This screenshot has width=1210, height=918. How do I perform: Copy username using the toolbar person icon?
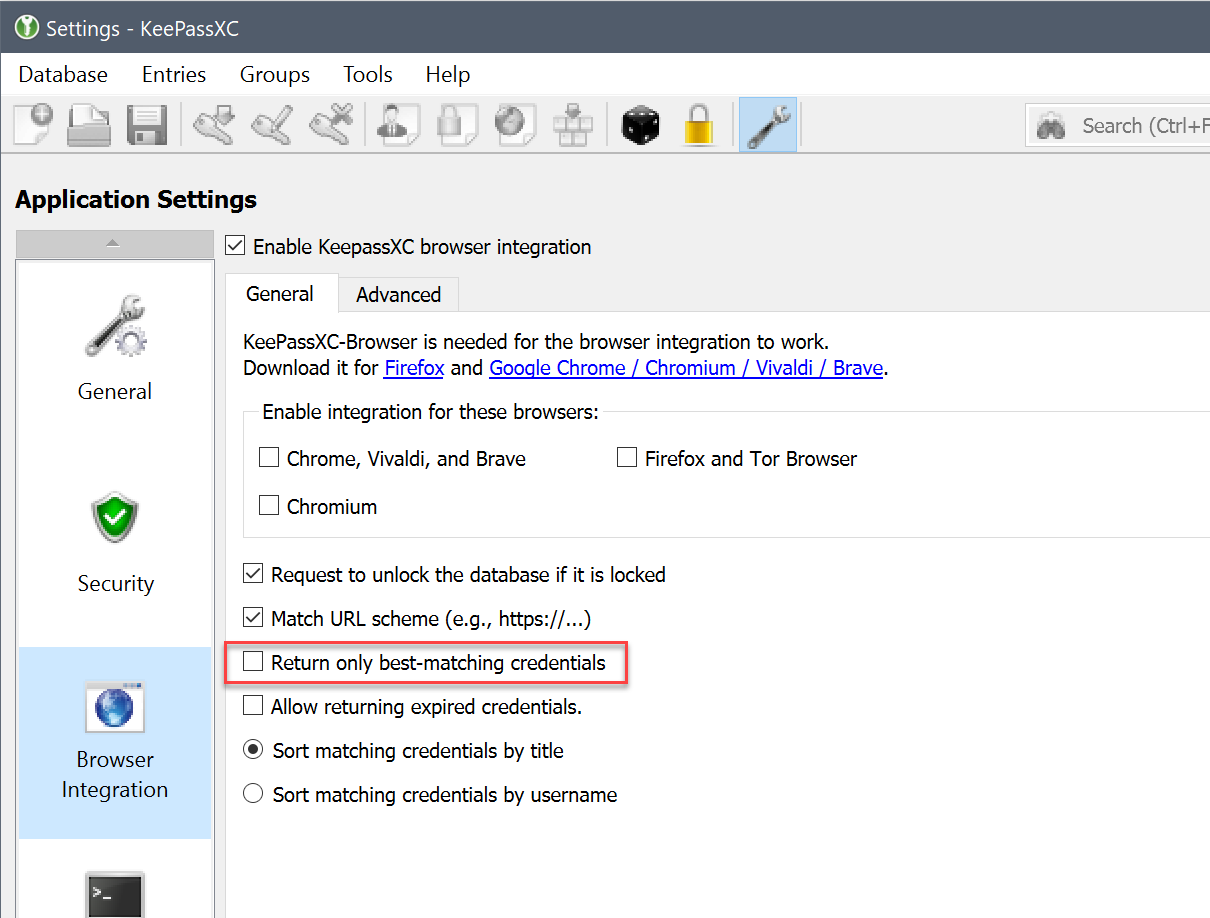tap(397, 124)
